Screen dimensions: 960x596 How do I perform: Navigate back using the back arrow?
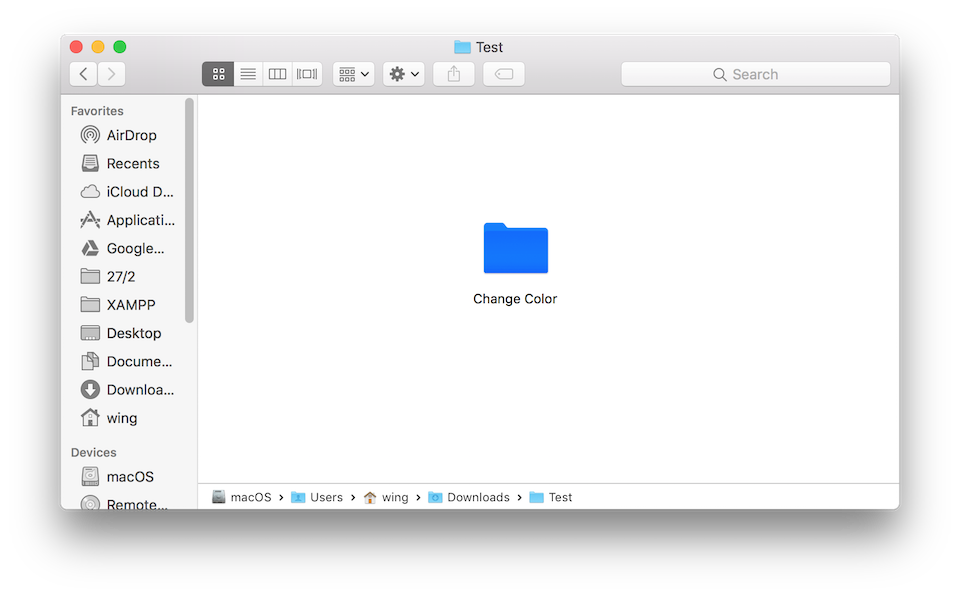tap(84, 73)
